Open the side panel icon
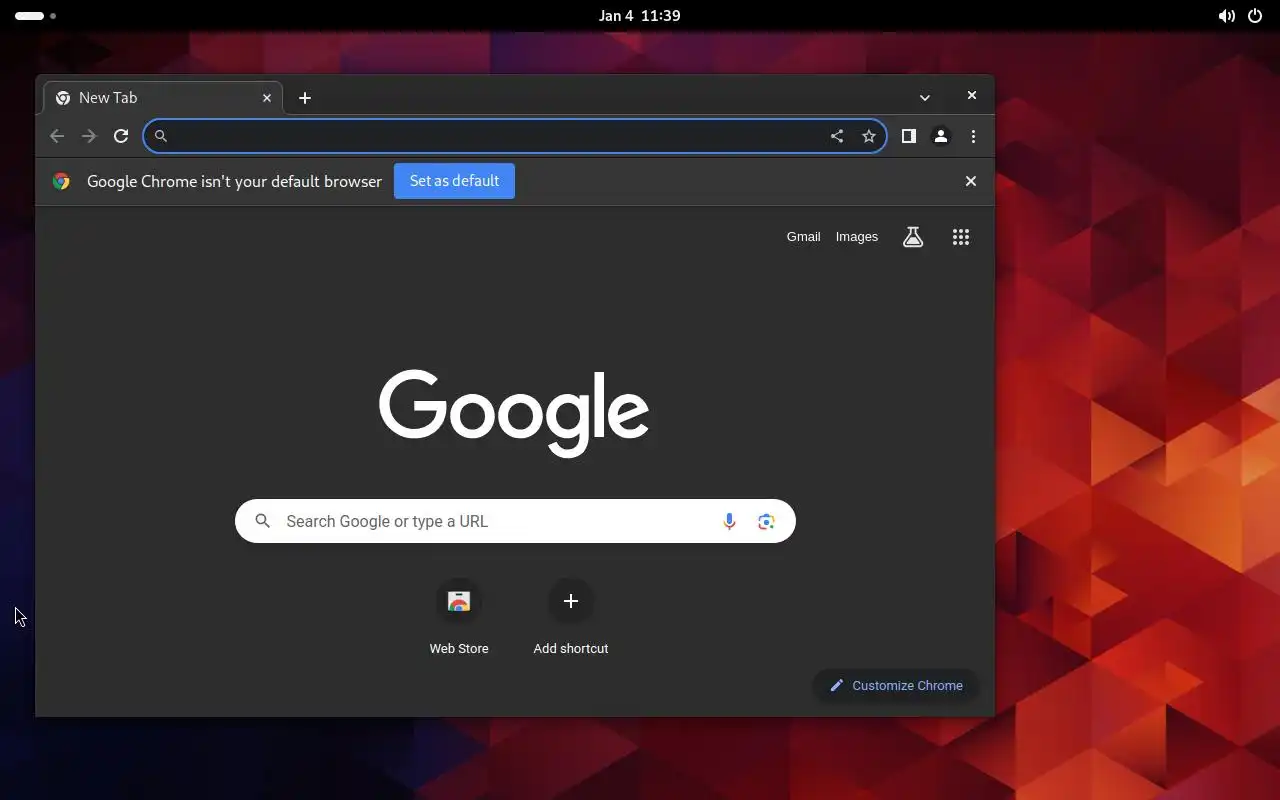Image resolution: width=1280 pixels, height=800 pixels. point(909,136)
